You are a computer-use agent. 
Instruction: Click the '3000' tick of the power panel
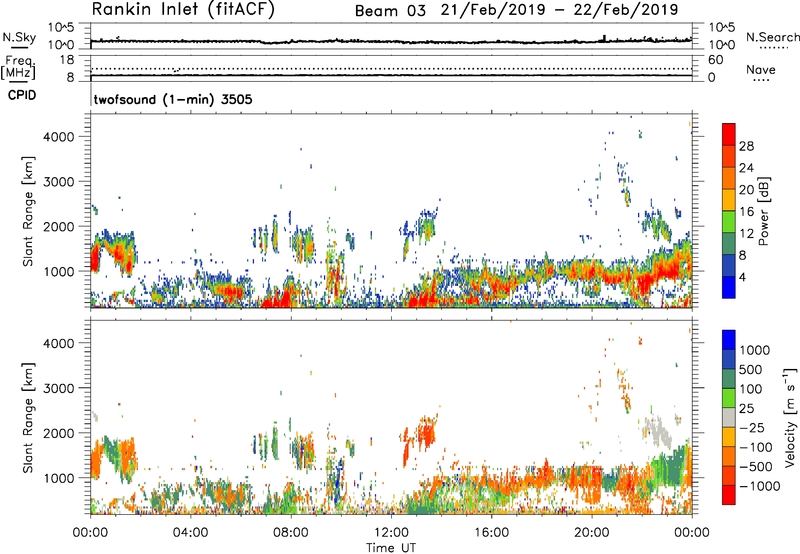pos(59,182)
